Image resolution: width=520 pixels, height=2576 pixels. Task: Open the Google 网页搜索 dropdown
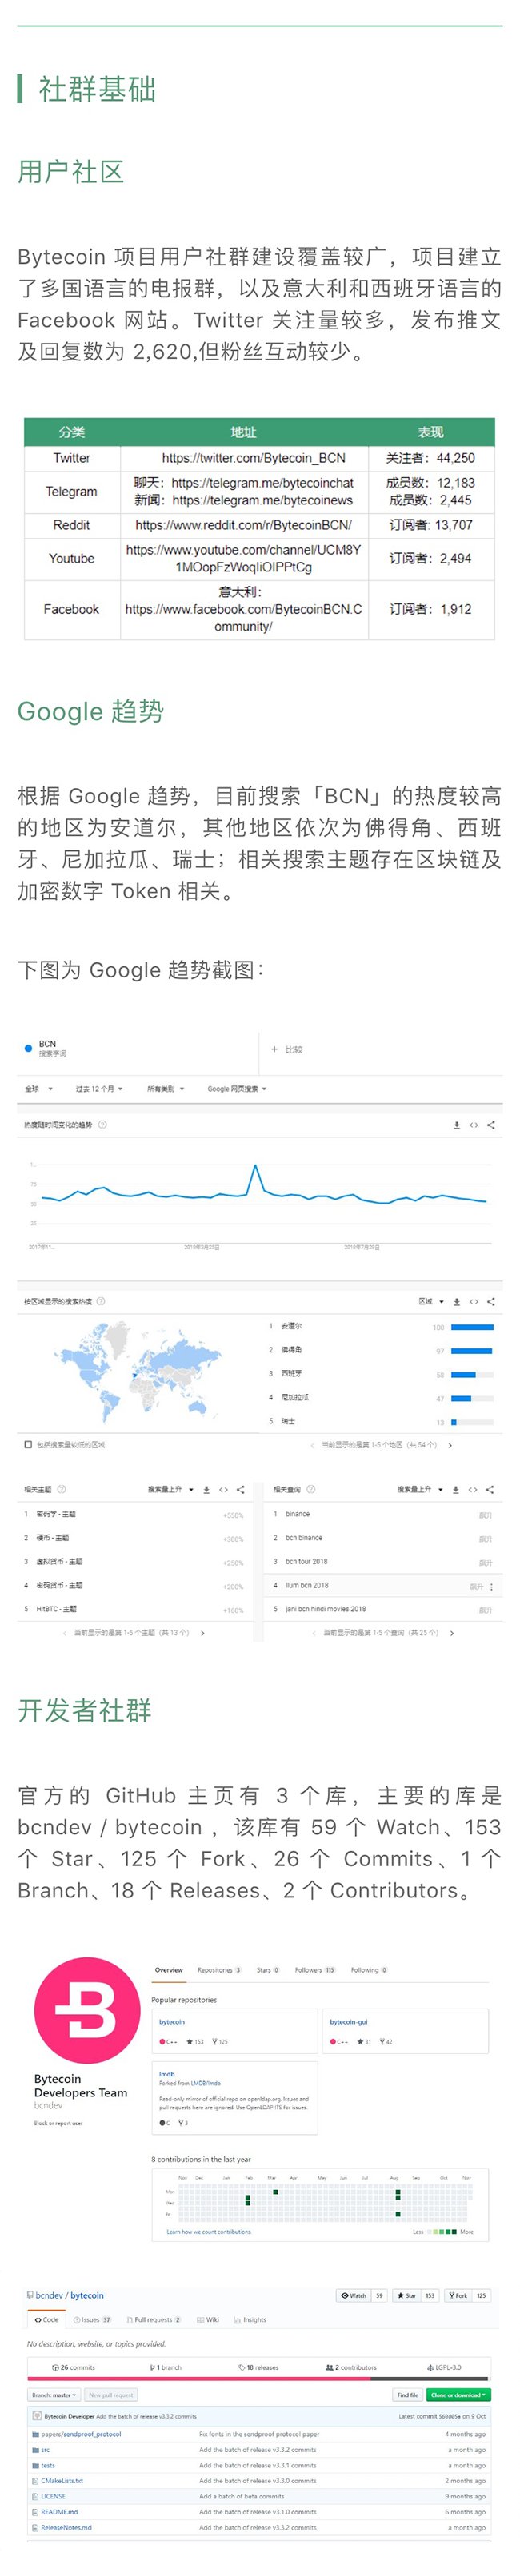pos(237,1088)
